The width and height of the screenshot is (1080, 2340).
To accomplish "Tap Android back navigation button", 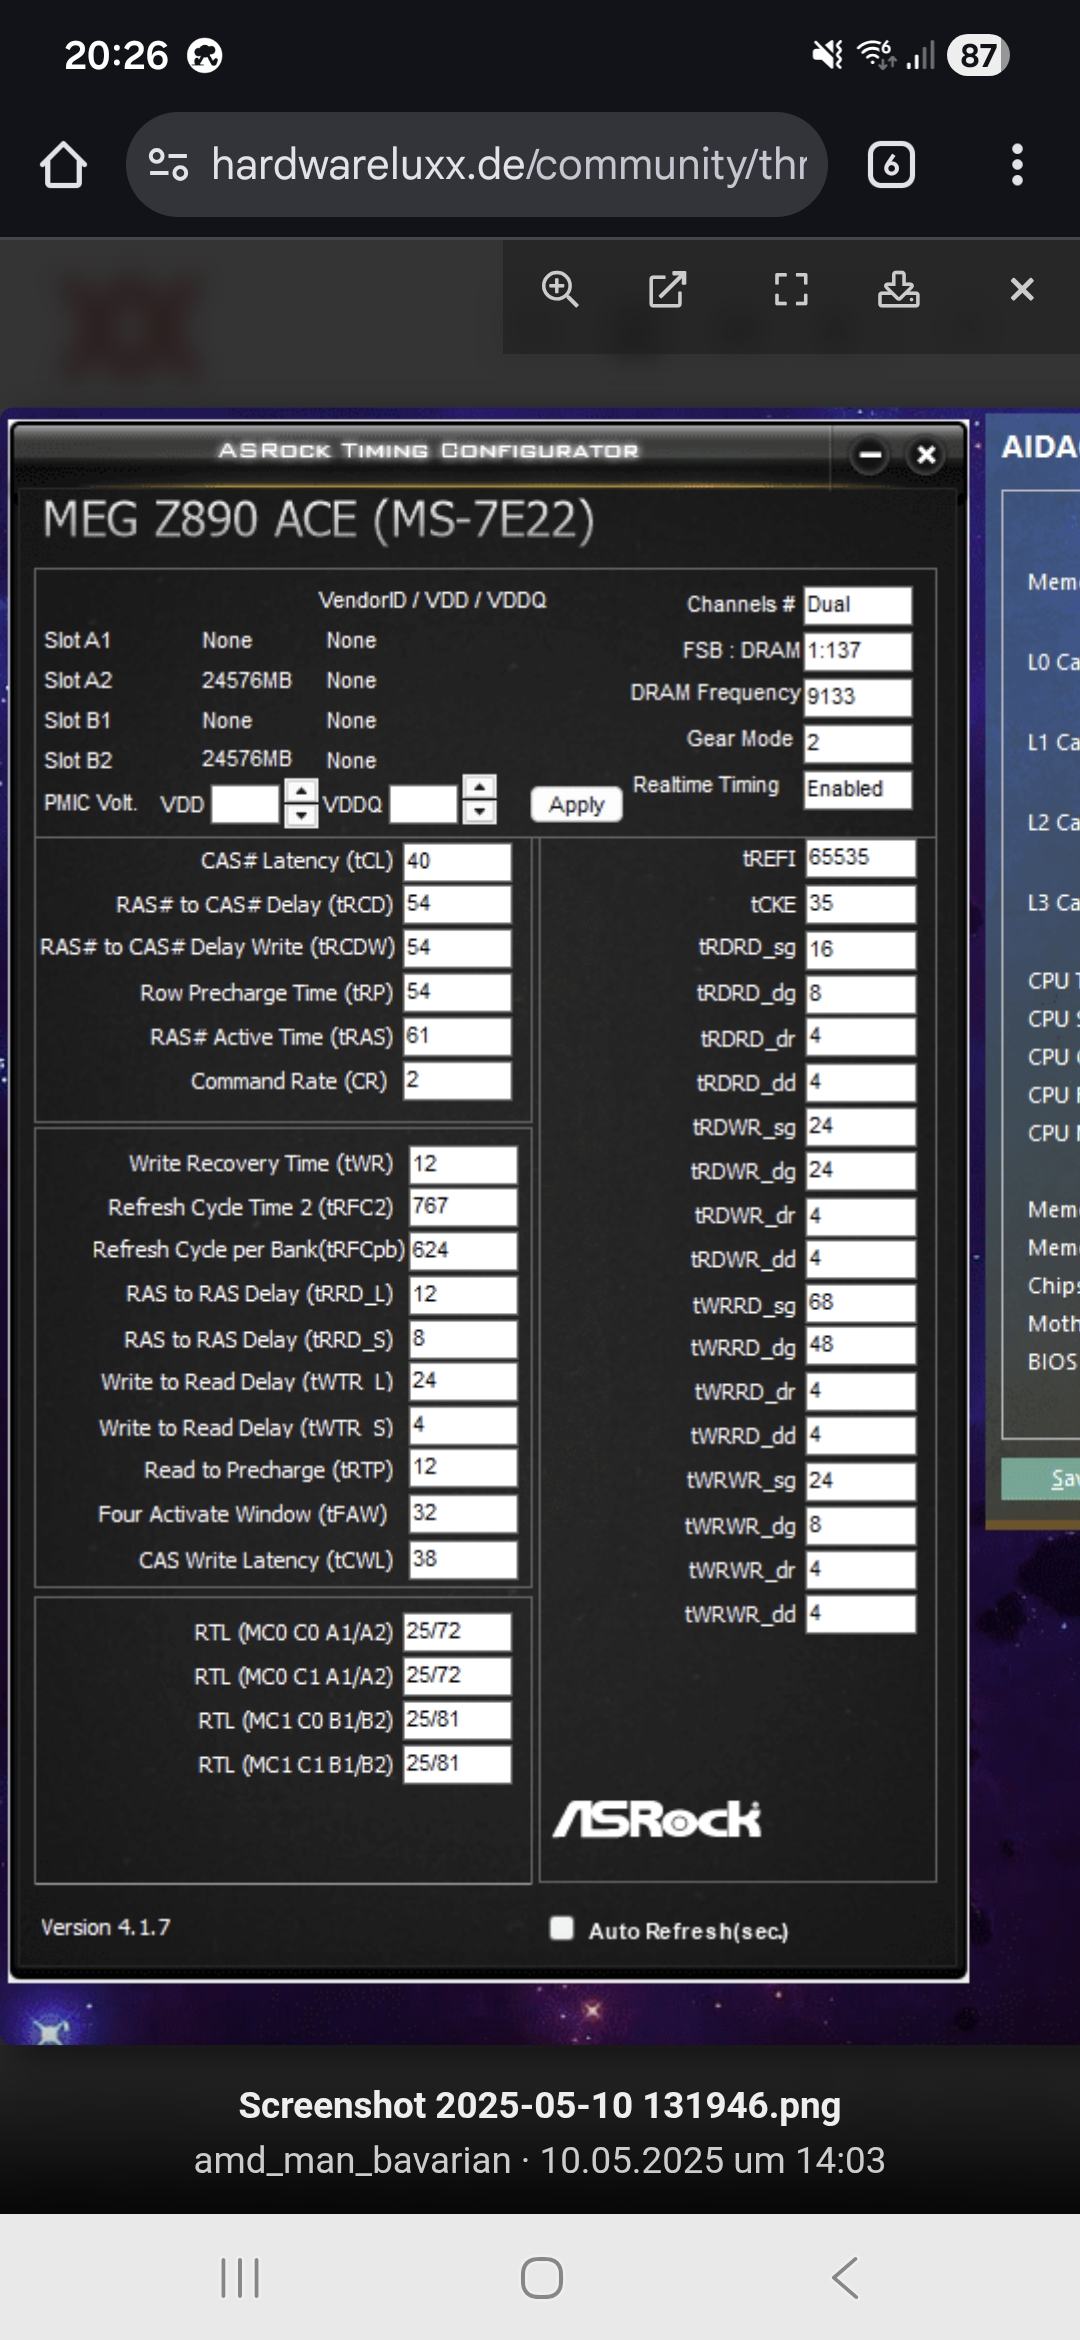I will pyautogui.click(x=845, y=2278).
